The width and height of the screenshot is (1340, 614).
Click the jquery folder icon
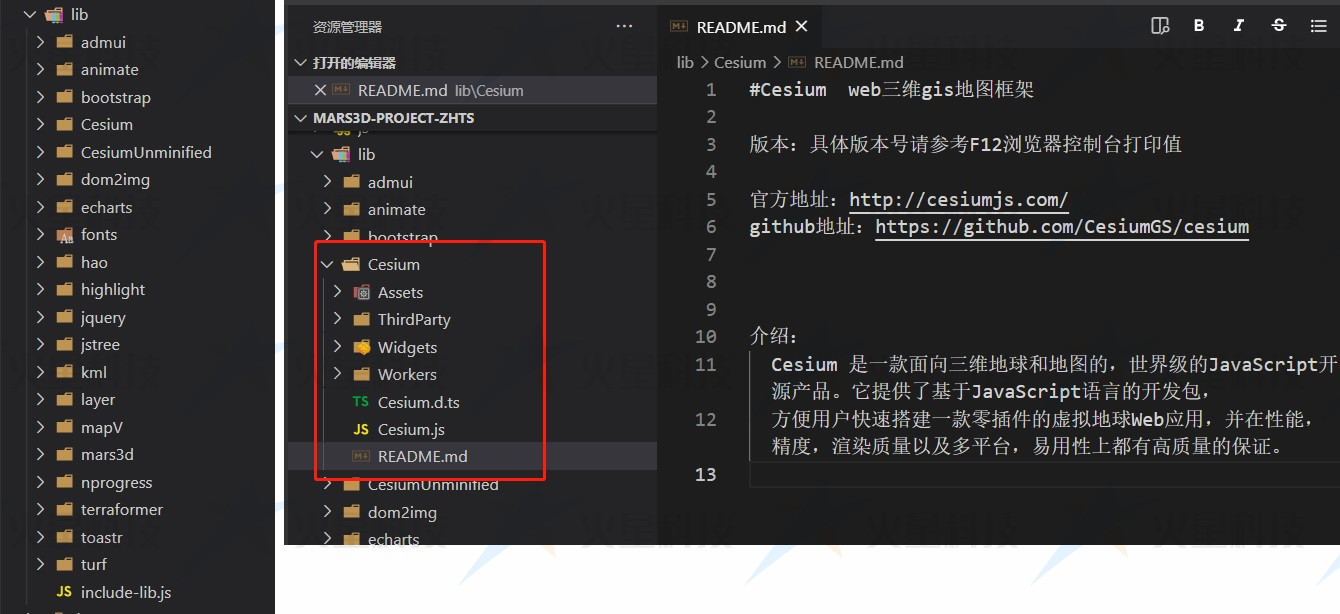[x=65, y=317]
